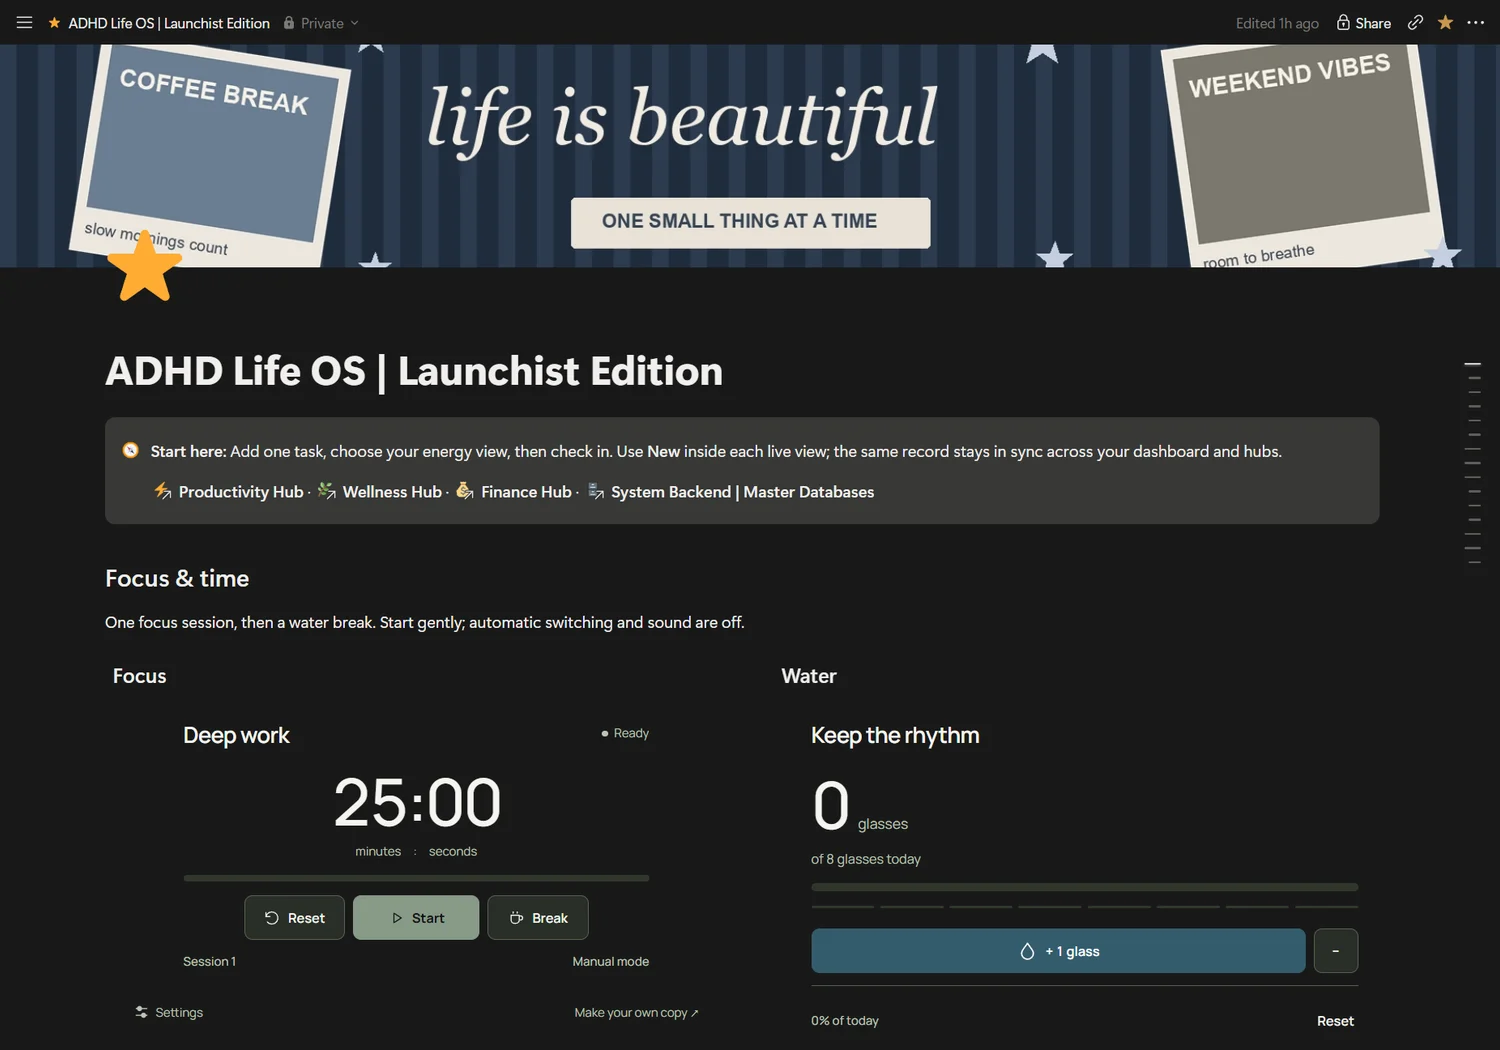Click the System Backend database icon

pyautogui.click(x=596, y=491)
